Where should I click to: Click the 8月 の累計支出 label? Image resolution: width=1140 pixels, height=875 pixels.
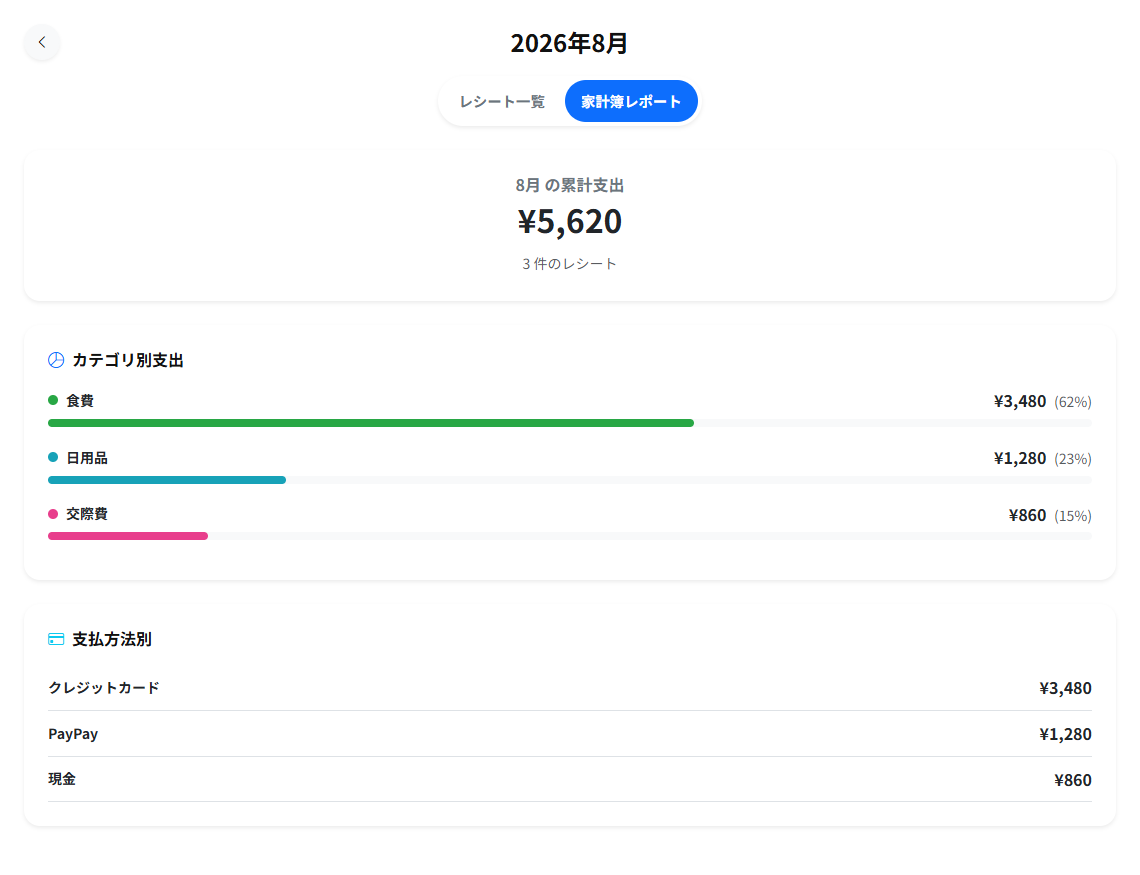(x=569, y=185)
